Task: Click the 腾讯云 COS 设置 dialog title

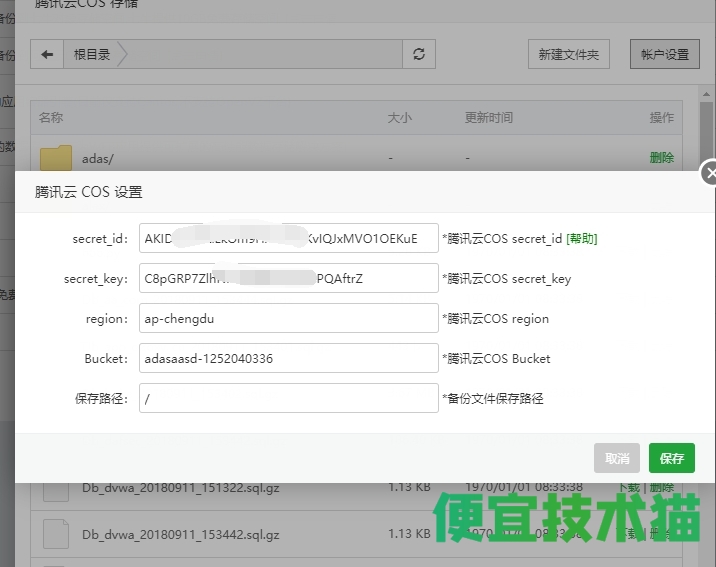Action: [89, 192]
